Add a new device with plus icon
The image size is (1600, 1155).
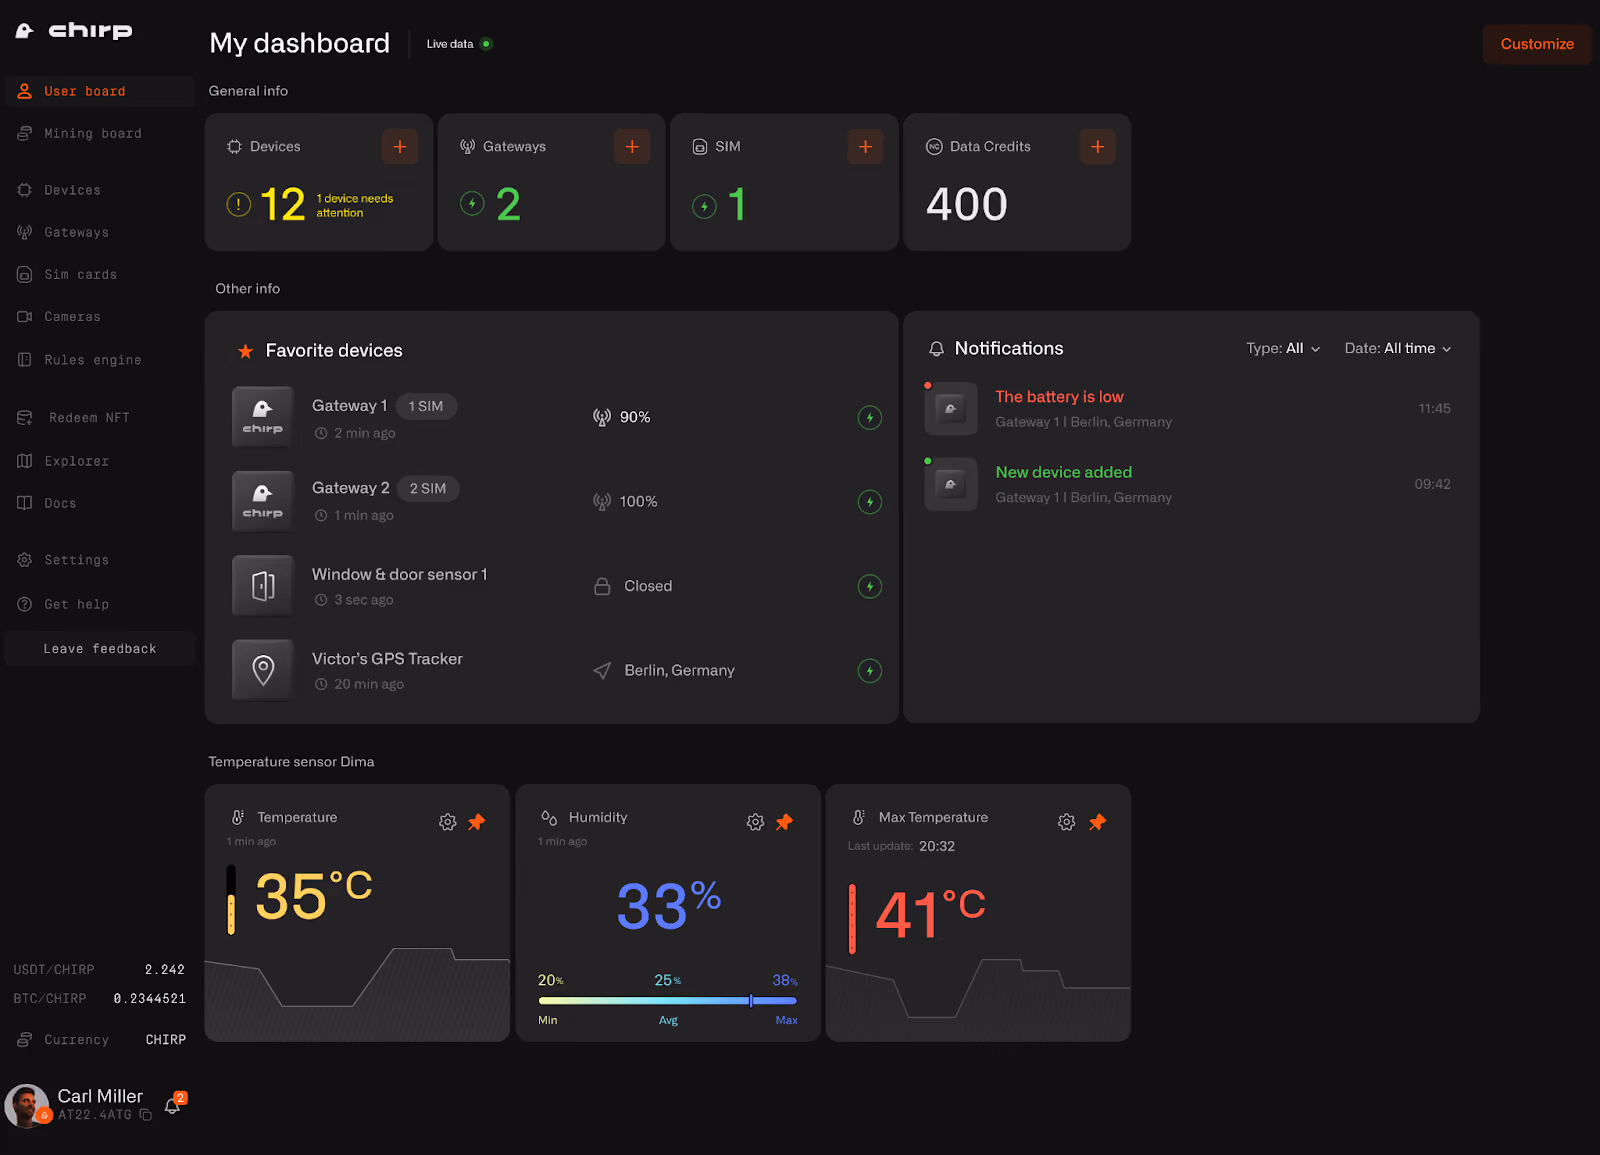[400, 147]
